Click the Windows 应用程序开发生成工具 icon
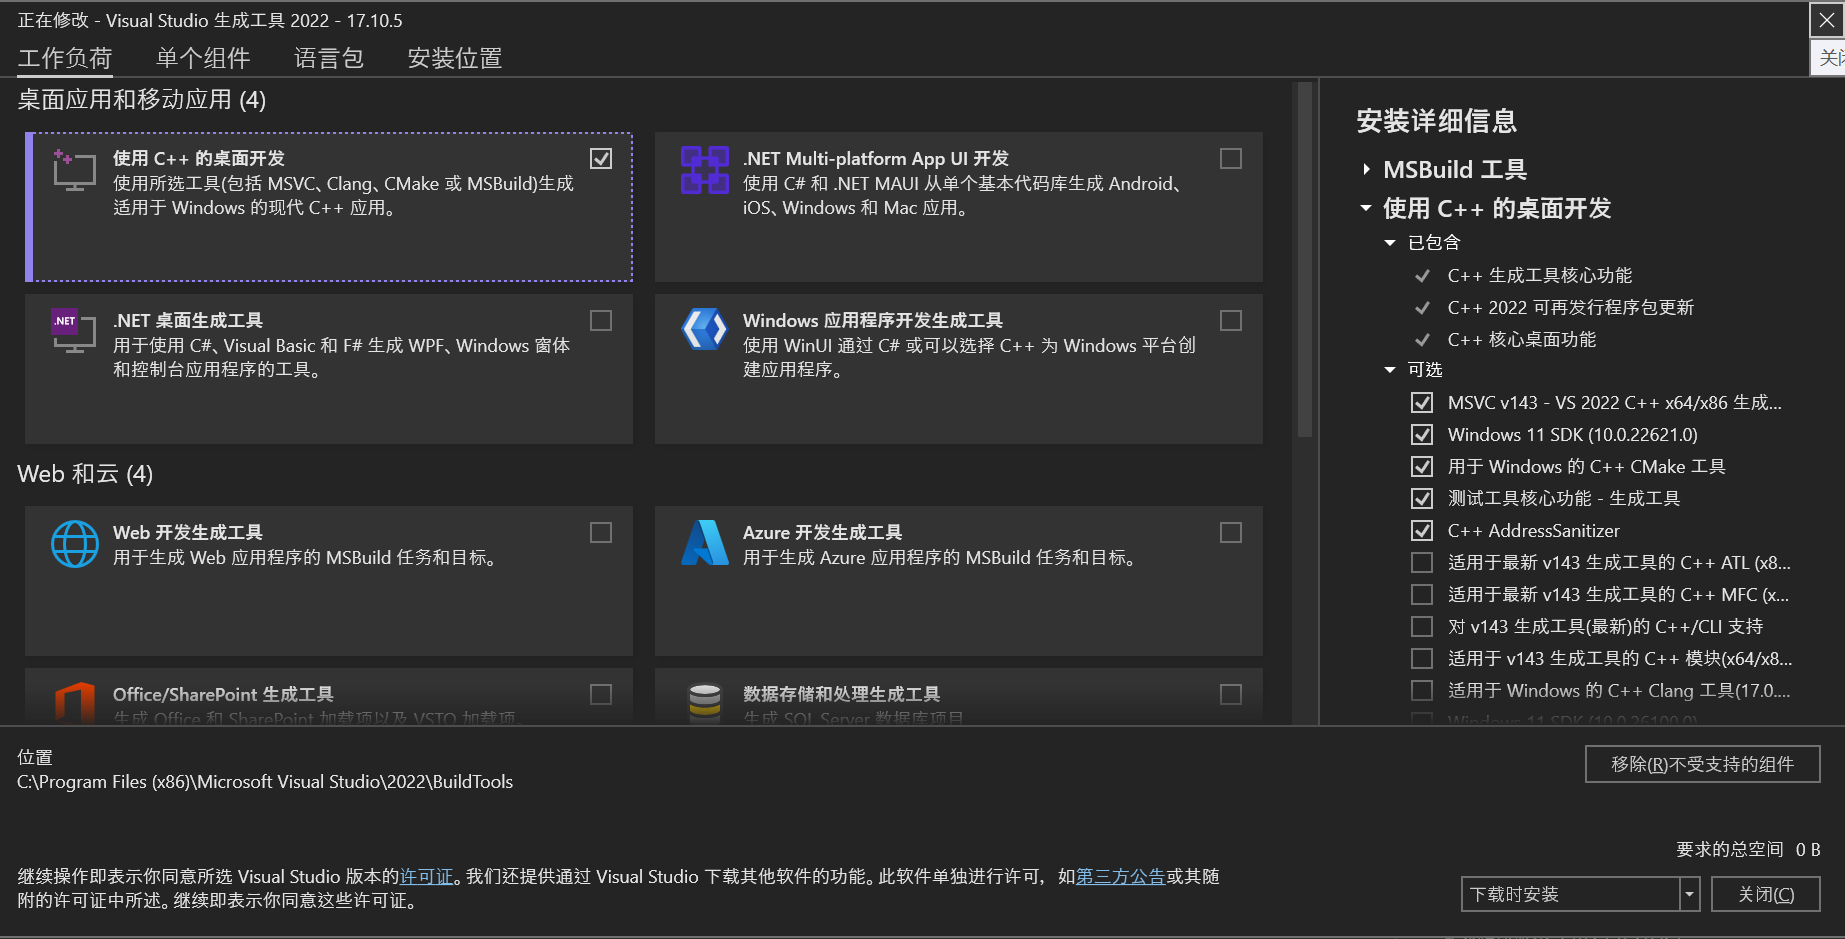Image resolution: width=1845 pixels, height=939 pixels. (705, 329)
